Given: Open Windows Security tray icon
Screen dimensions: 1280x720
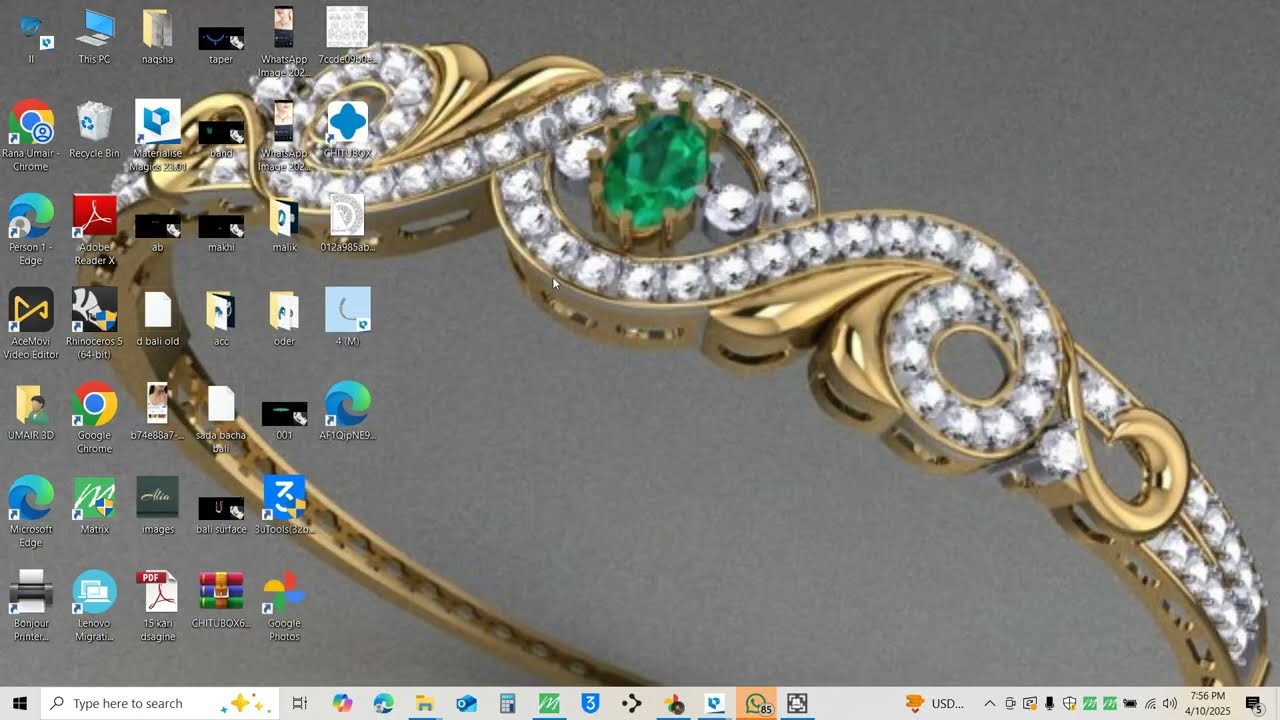Looking at the screenshot, I should click(1069, 703).
